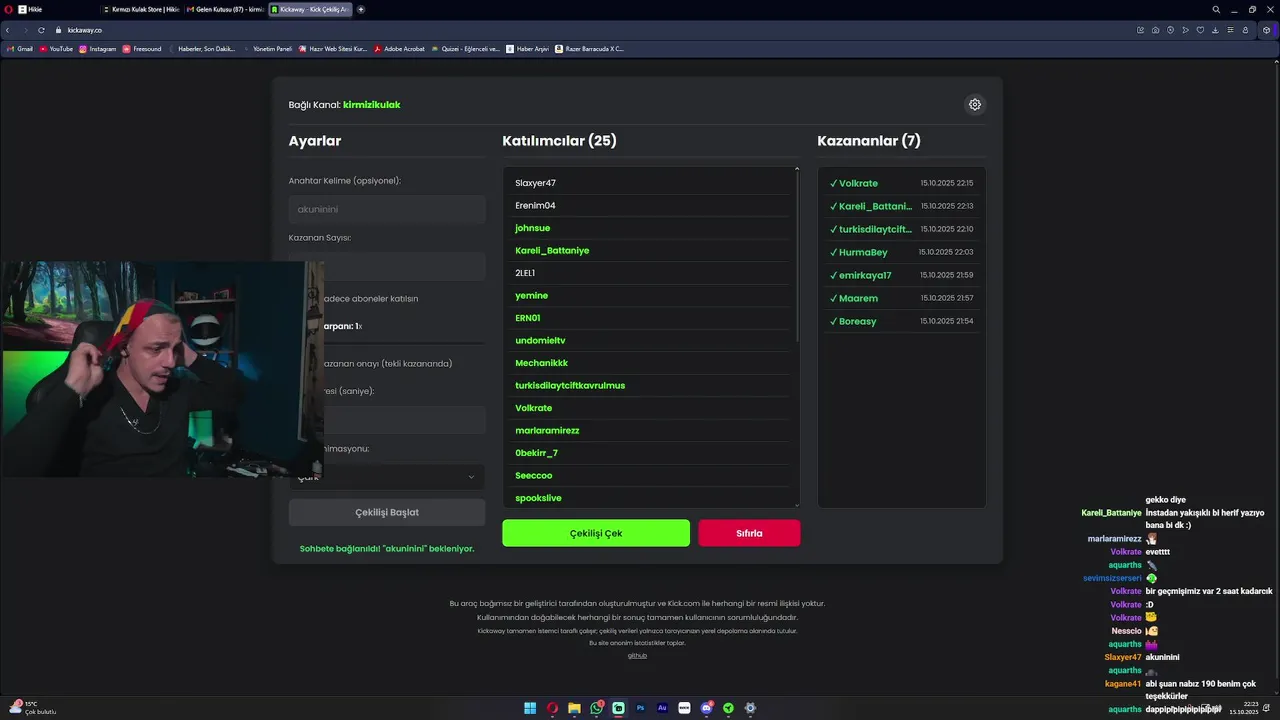Screen dimensions: 1280x720
Task: Open the Yönetim Paneli bookmark
Action: coord(267,48)
